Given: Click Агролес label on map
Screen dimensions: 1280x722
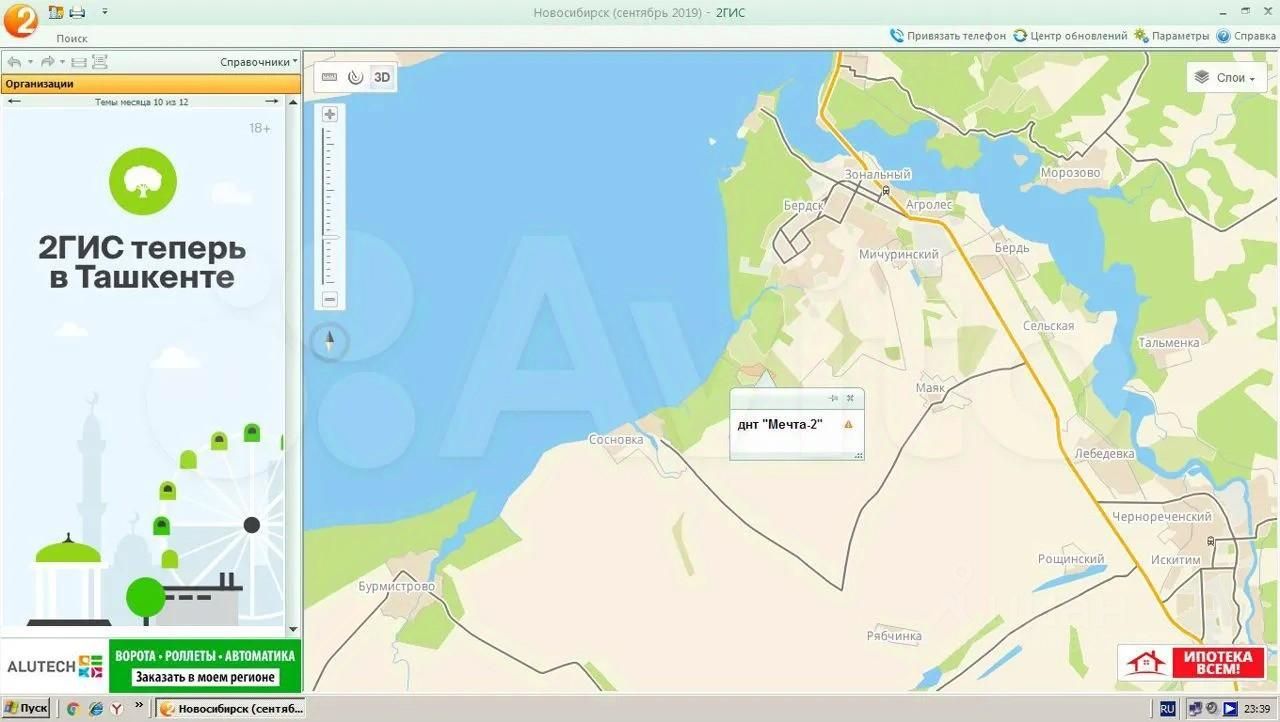Looking at the screenshot, I should [x=929, y=204].
